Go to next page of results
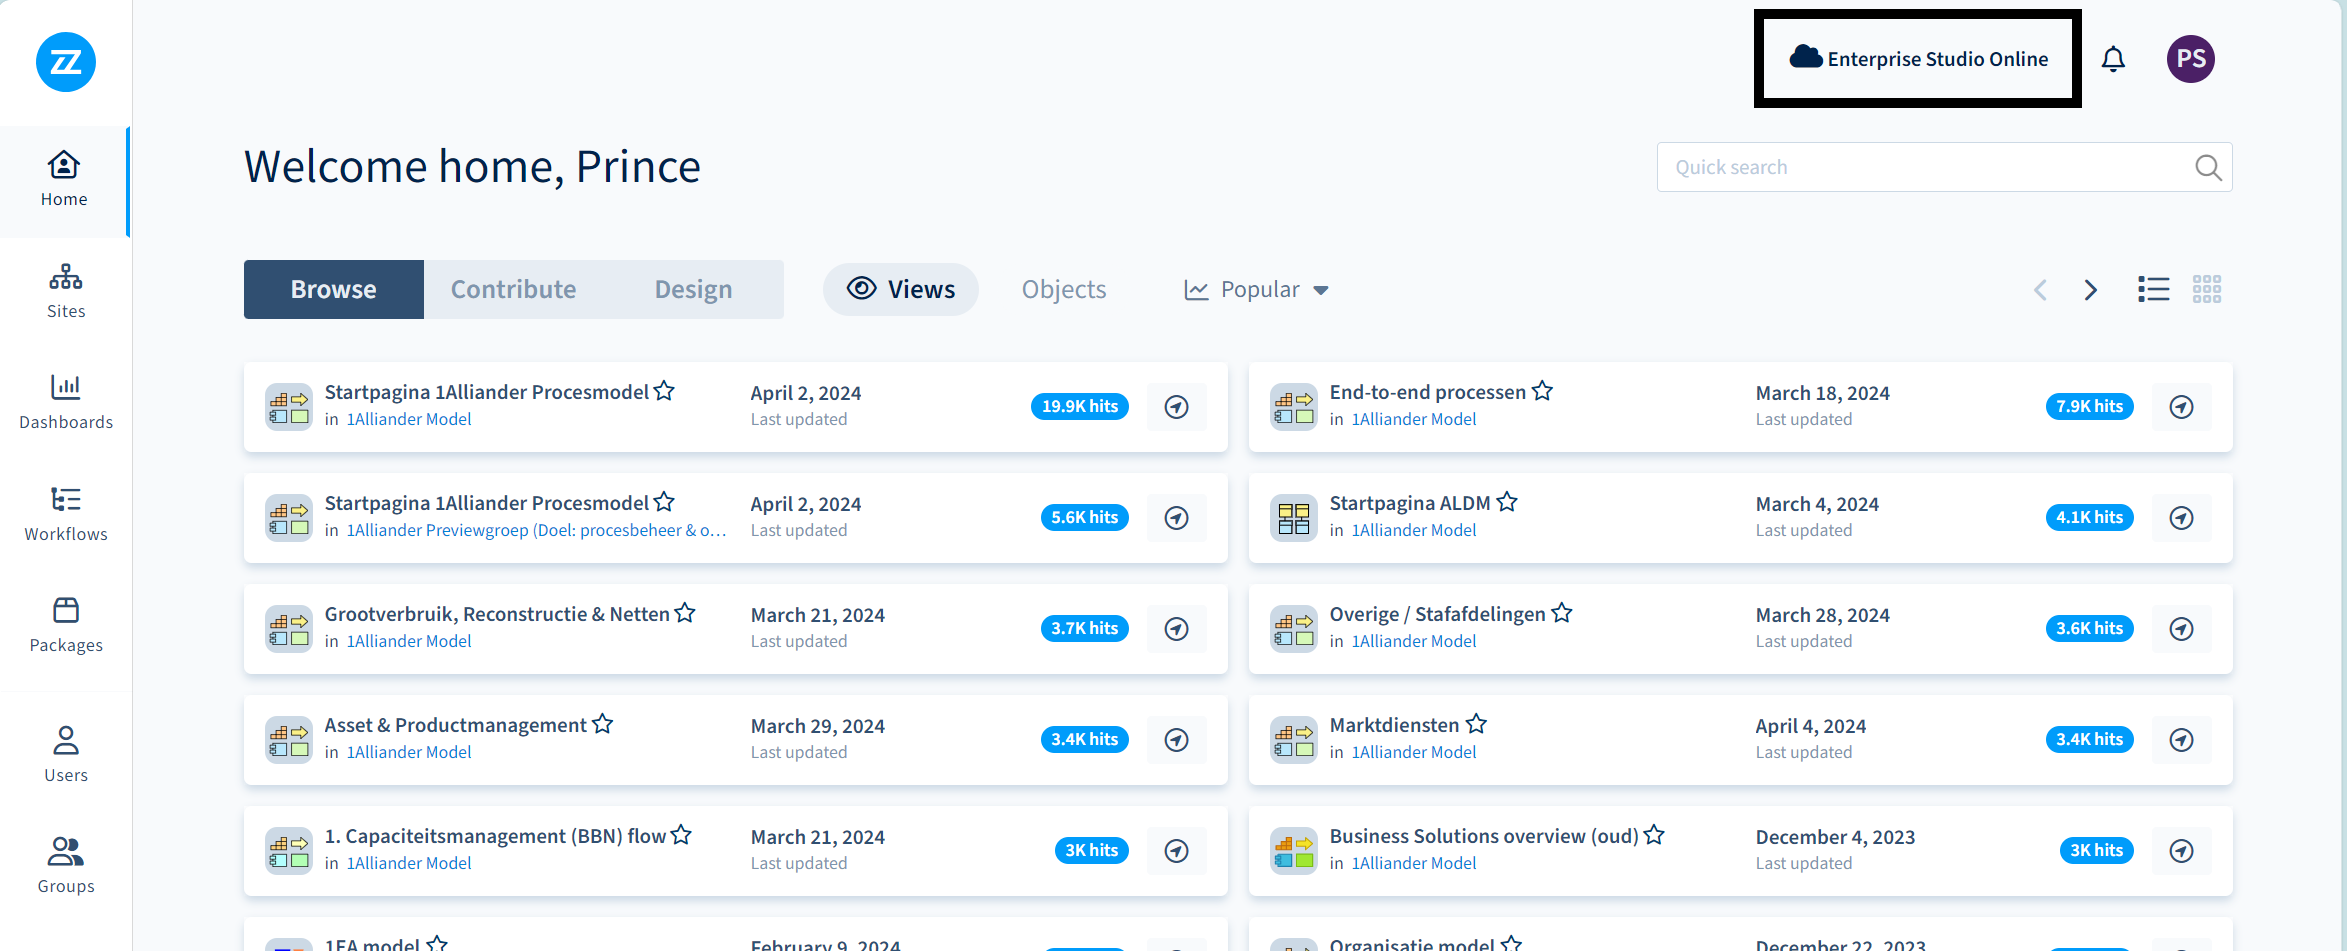 (2090, 290)
